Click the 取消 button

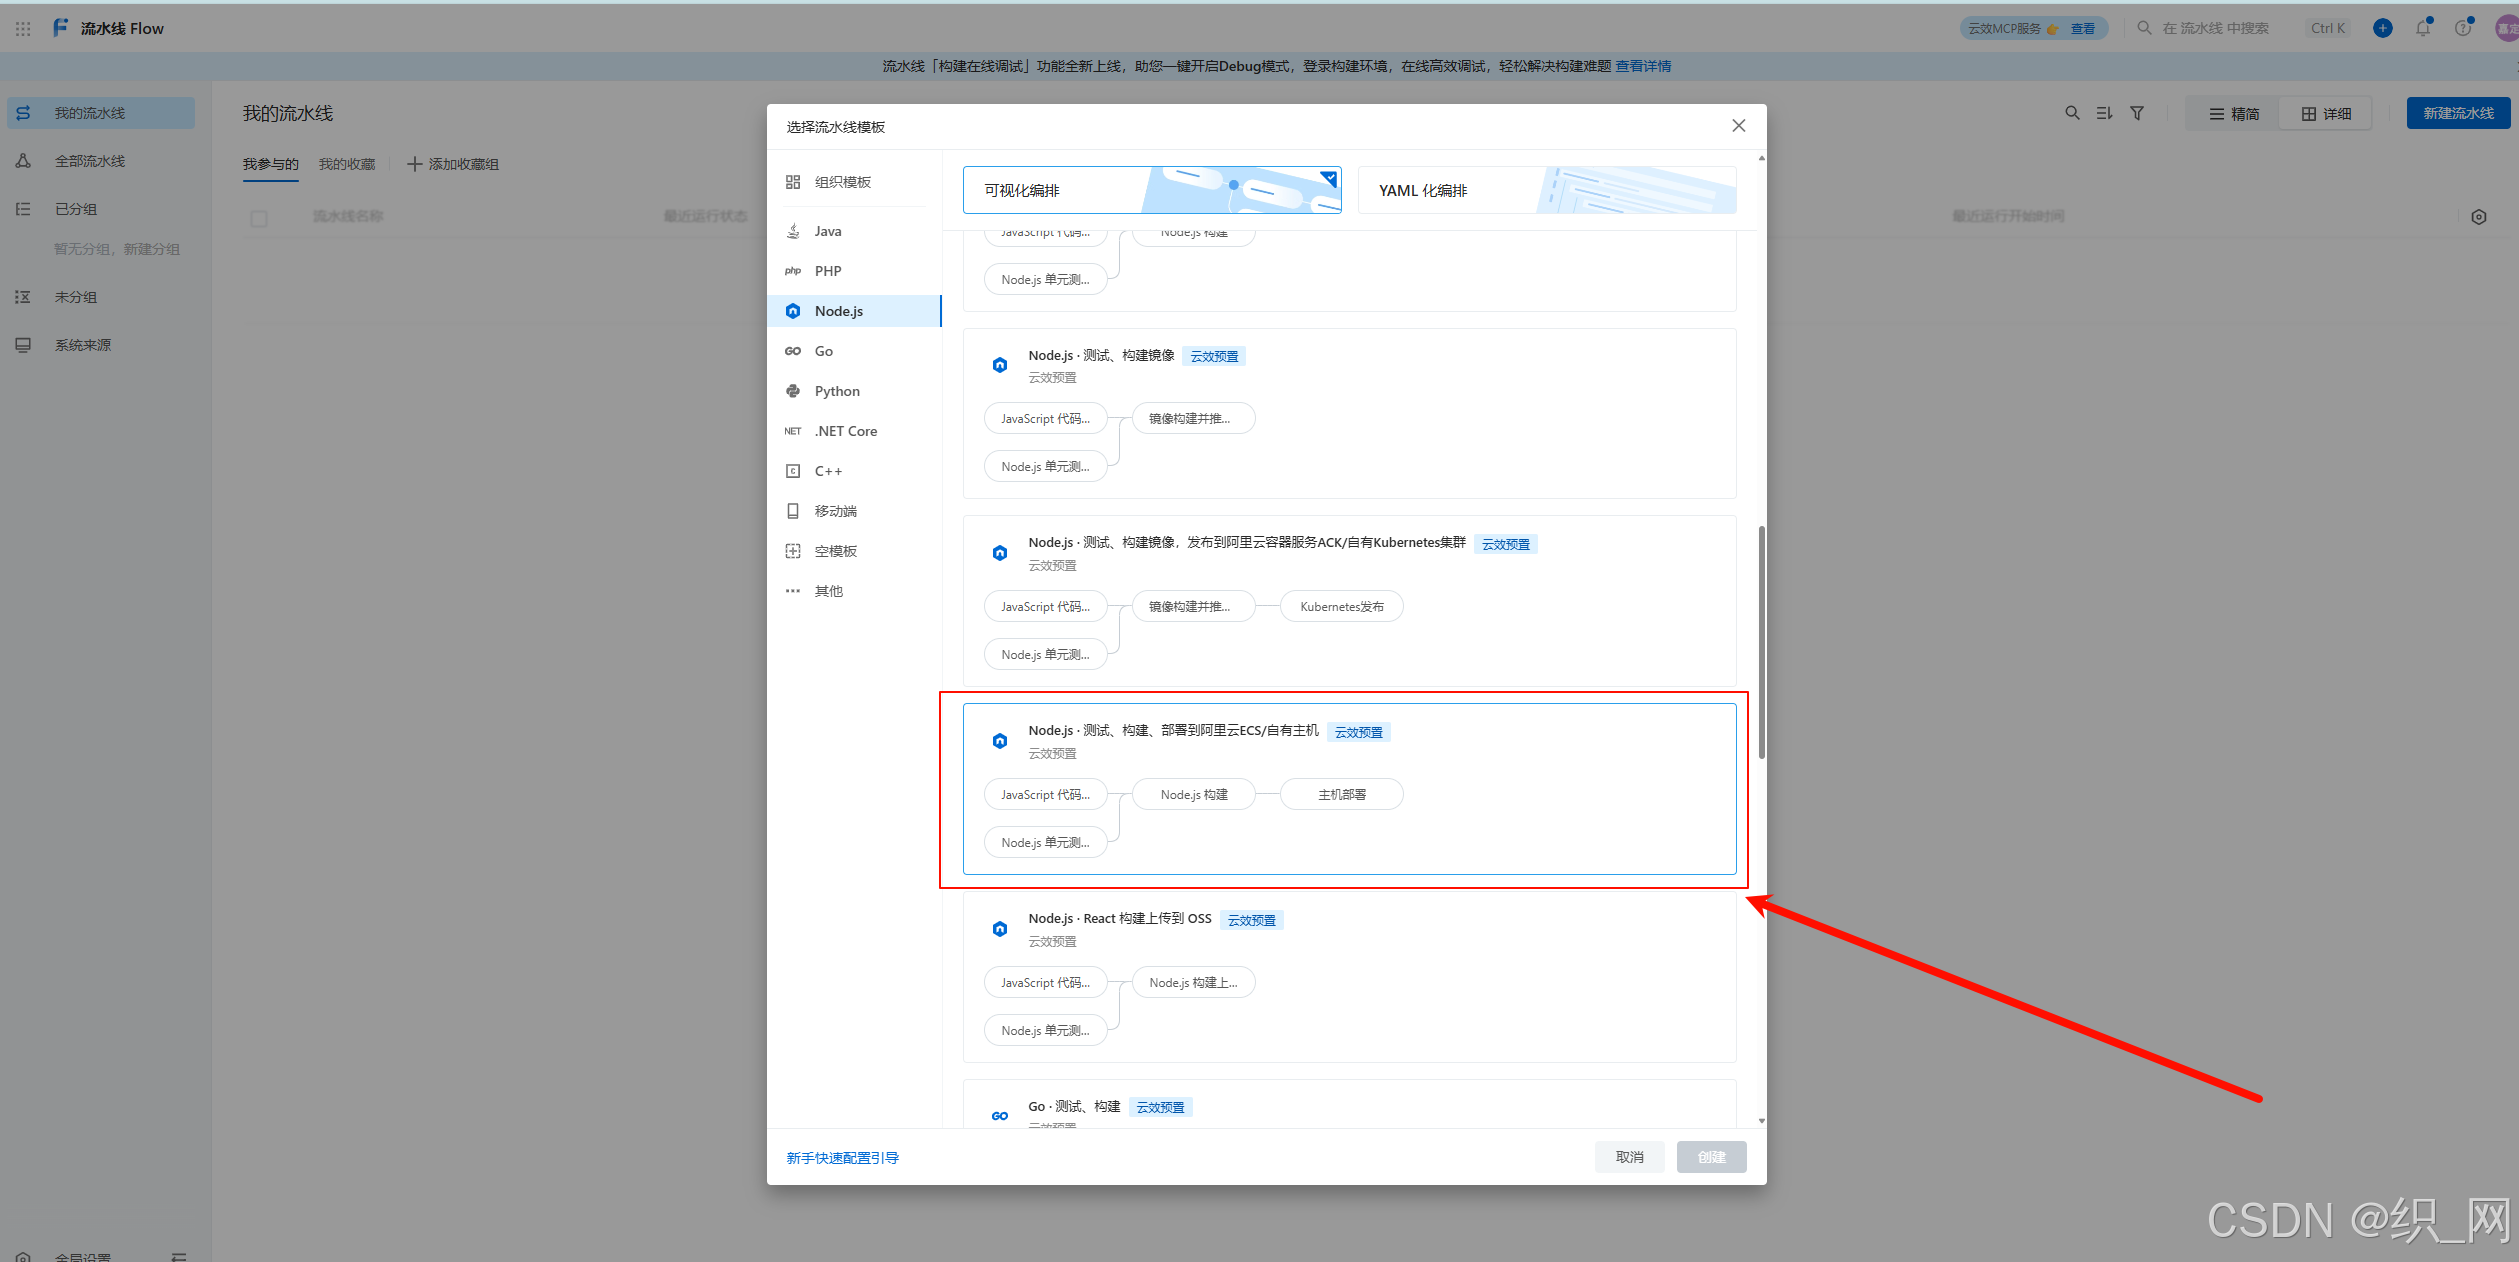[1629, 1157]
